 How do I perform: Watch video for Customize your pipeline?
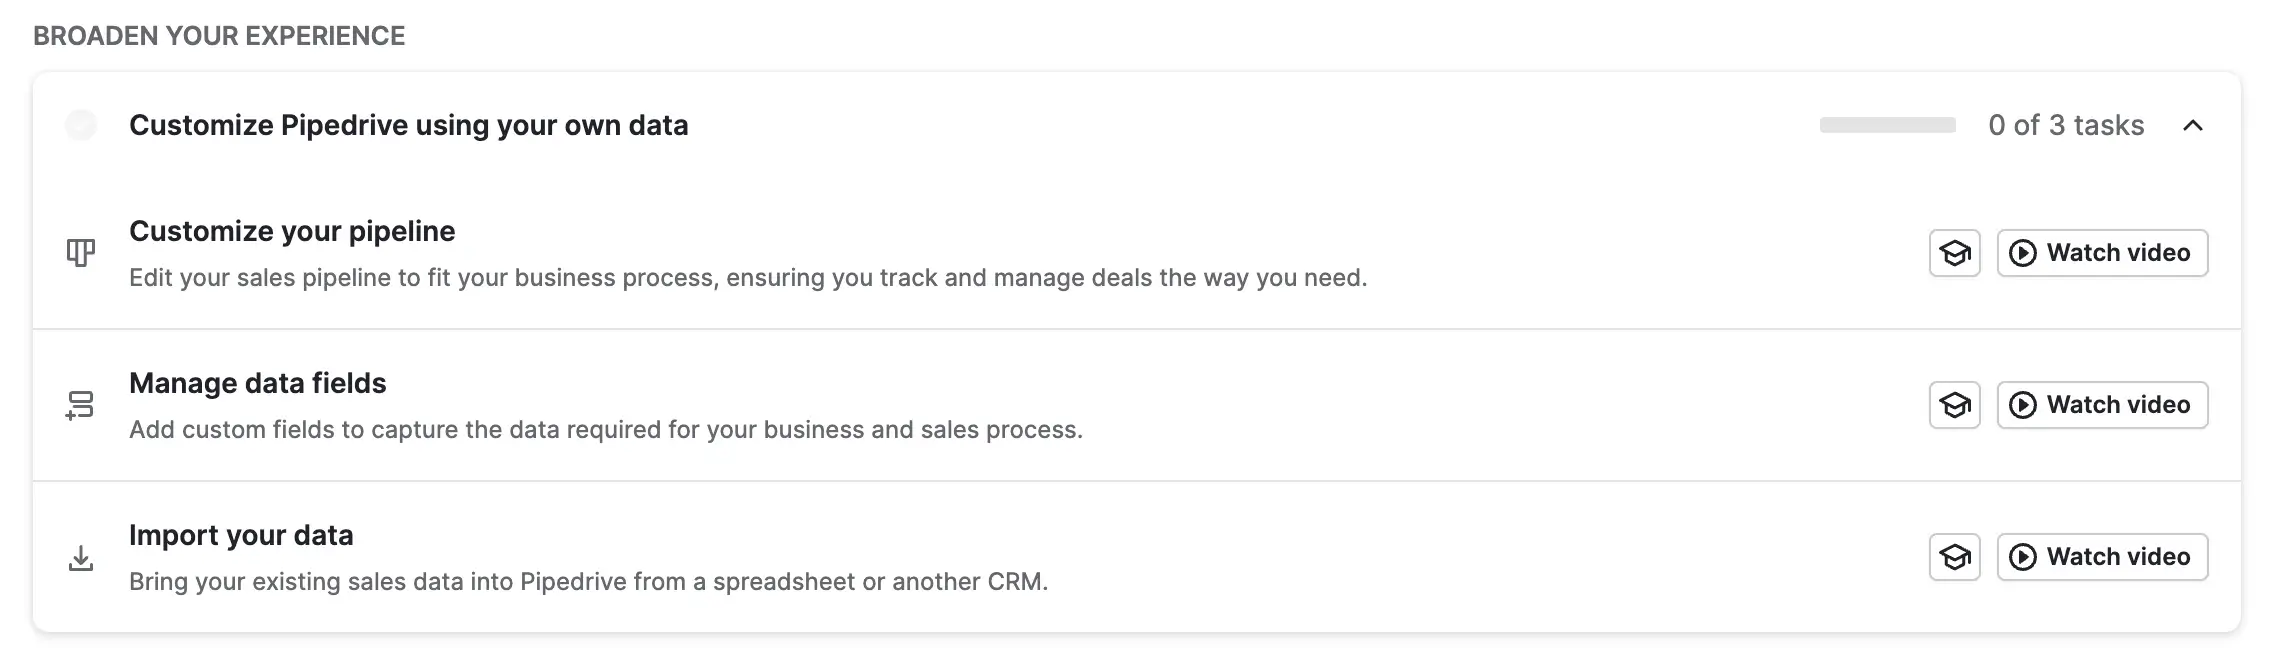(x=2102, y=253)
